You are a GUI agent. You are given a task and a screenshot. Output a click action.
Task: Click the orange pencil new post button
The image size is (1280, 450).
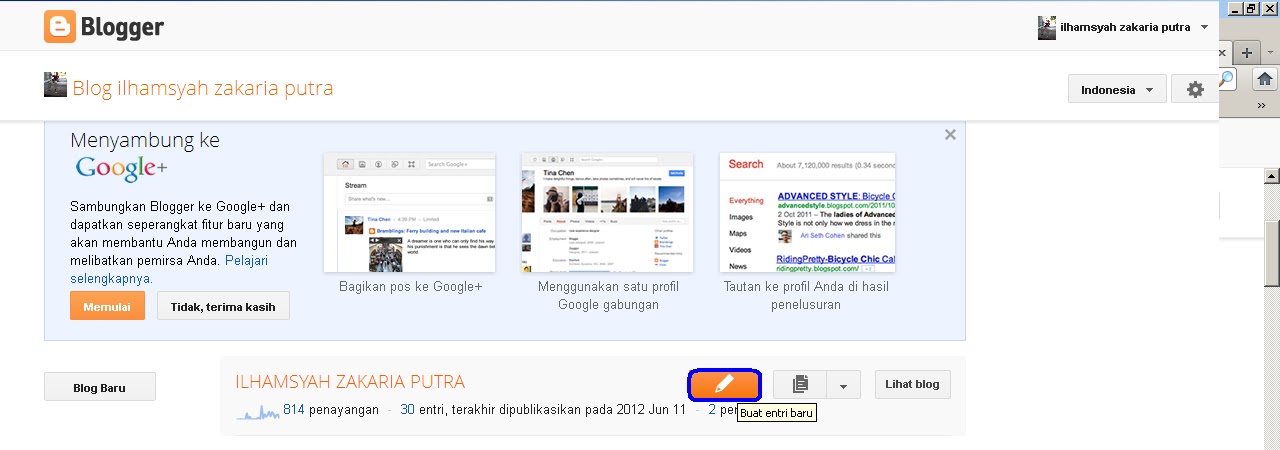(x=725, y=384)
